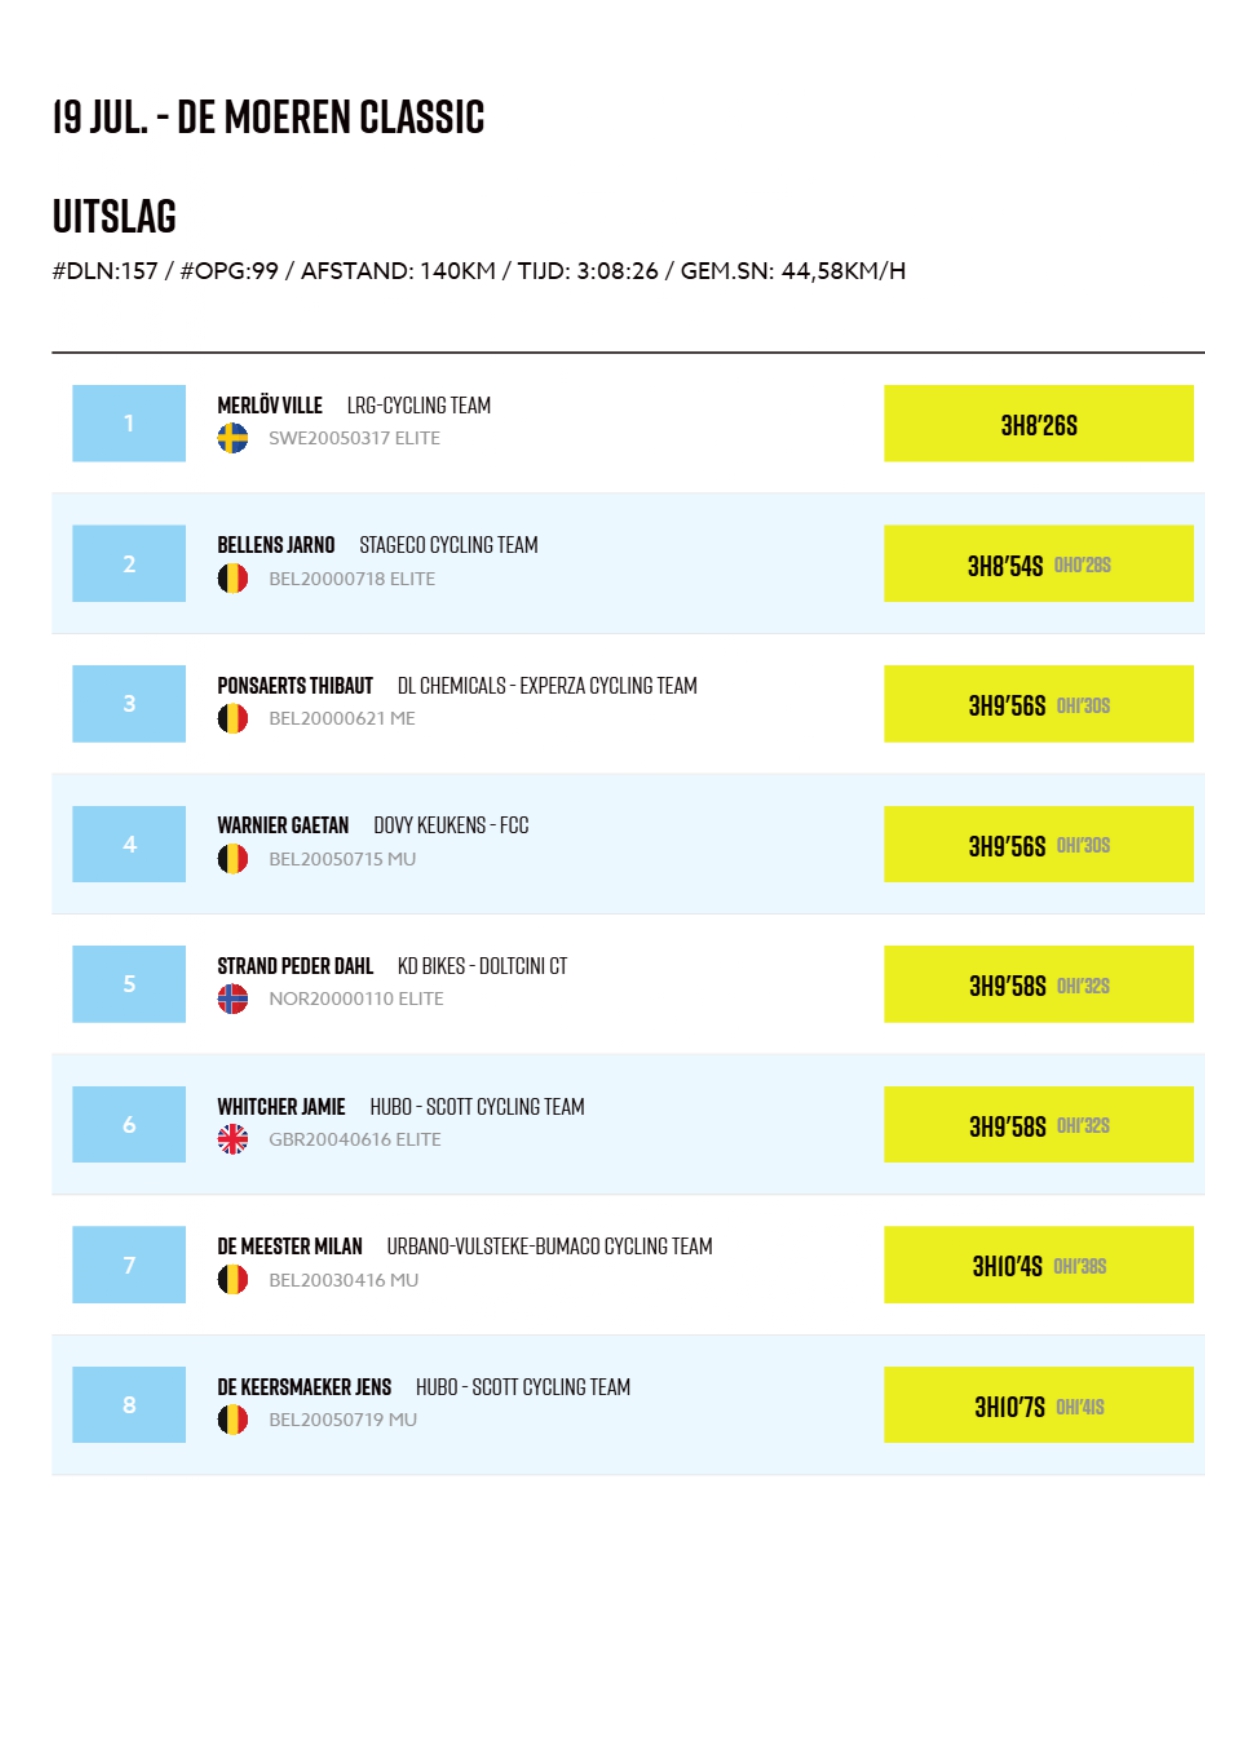The height and width of the screenshot is (1754, 1241).
Task: Select Urbano-Vulsteke-Bumaco Cycling Team name
Action: [x=549, y=1246]
